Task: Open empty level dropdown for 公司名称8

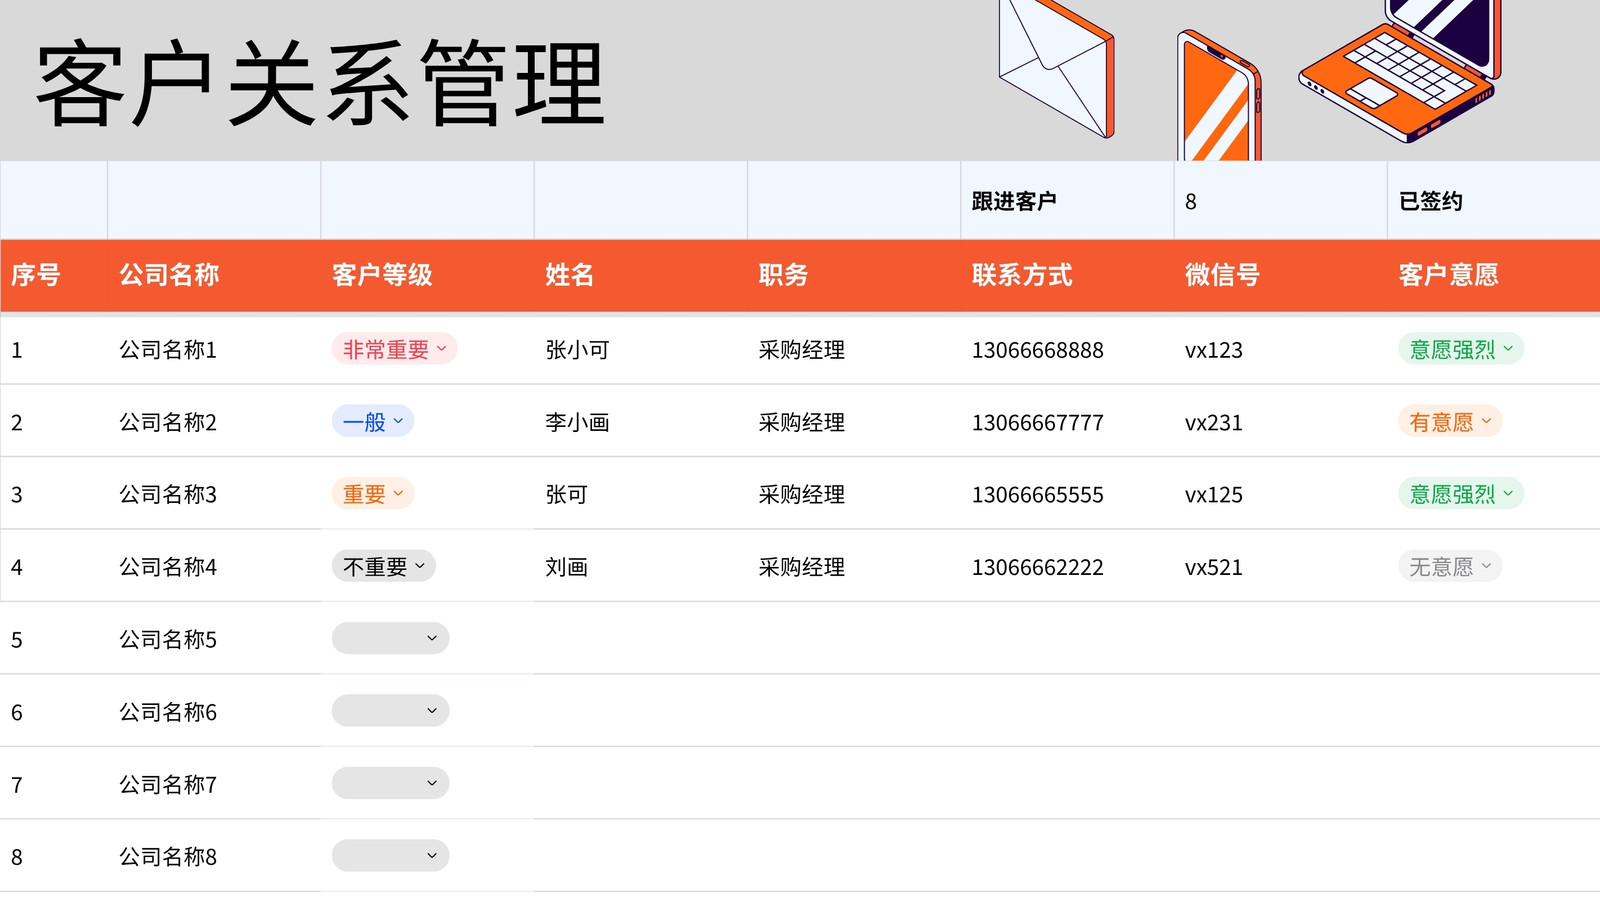Action: tap(390, 856)
